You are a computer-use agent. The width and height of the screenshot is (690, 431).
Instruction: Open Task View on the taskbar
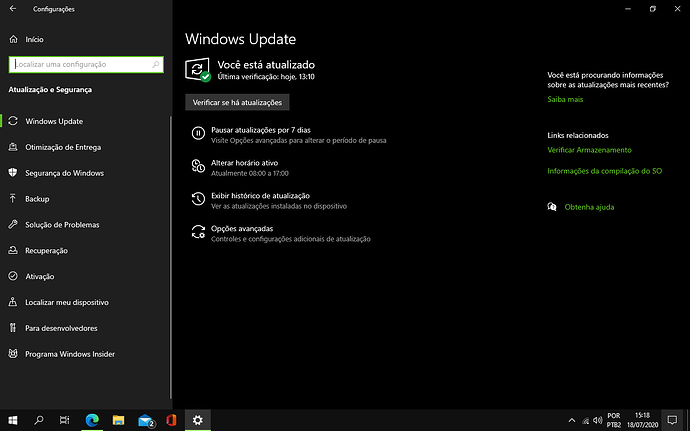click(65, 420)
